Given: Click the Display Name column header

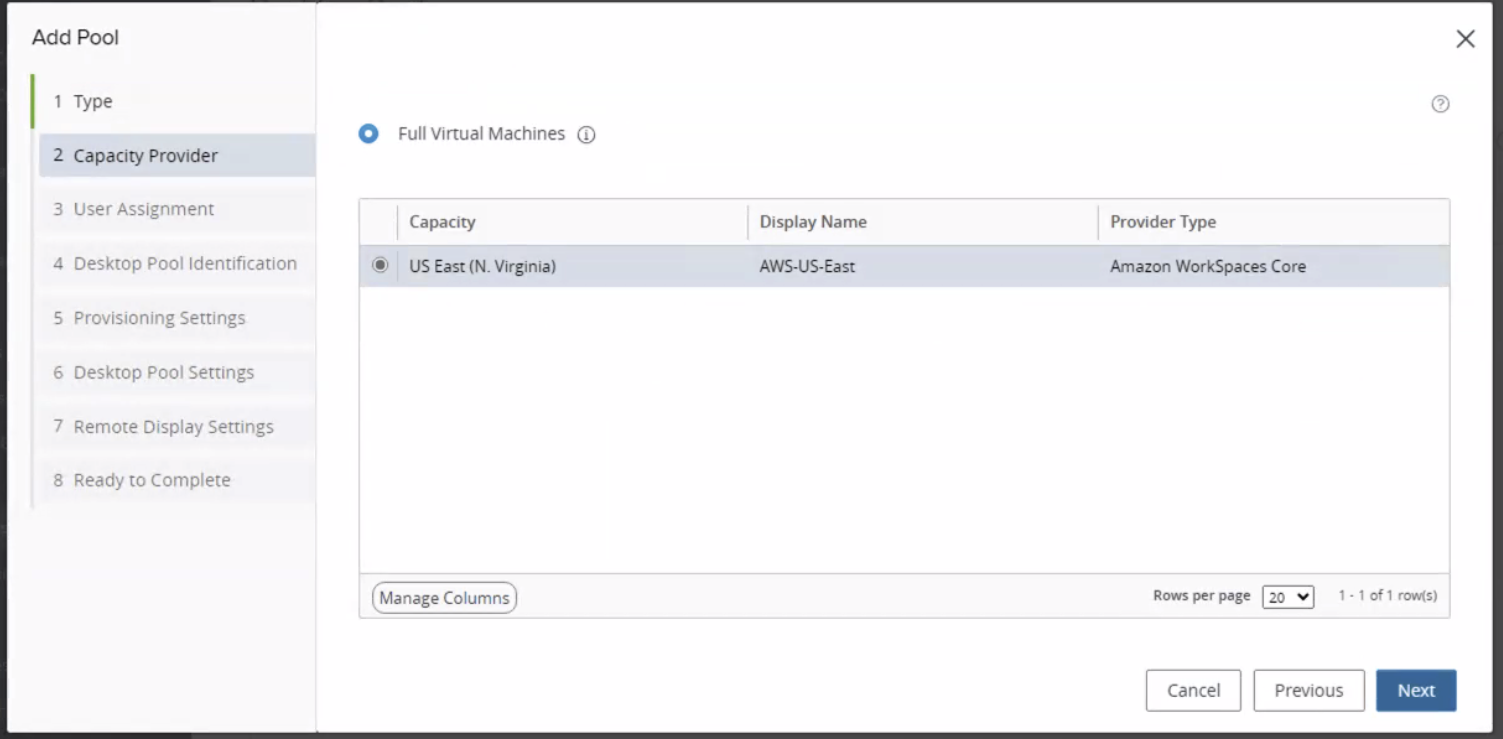Looking at the screenshot, I should coord(813,221).
